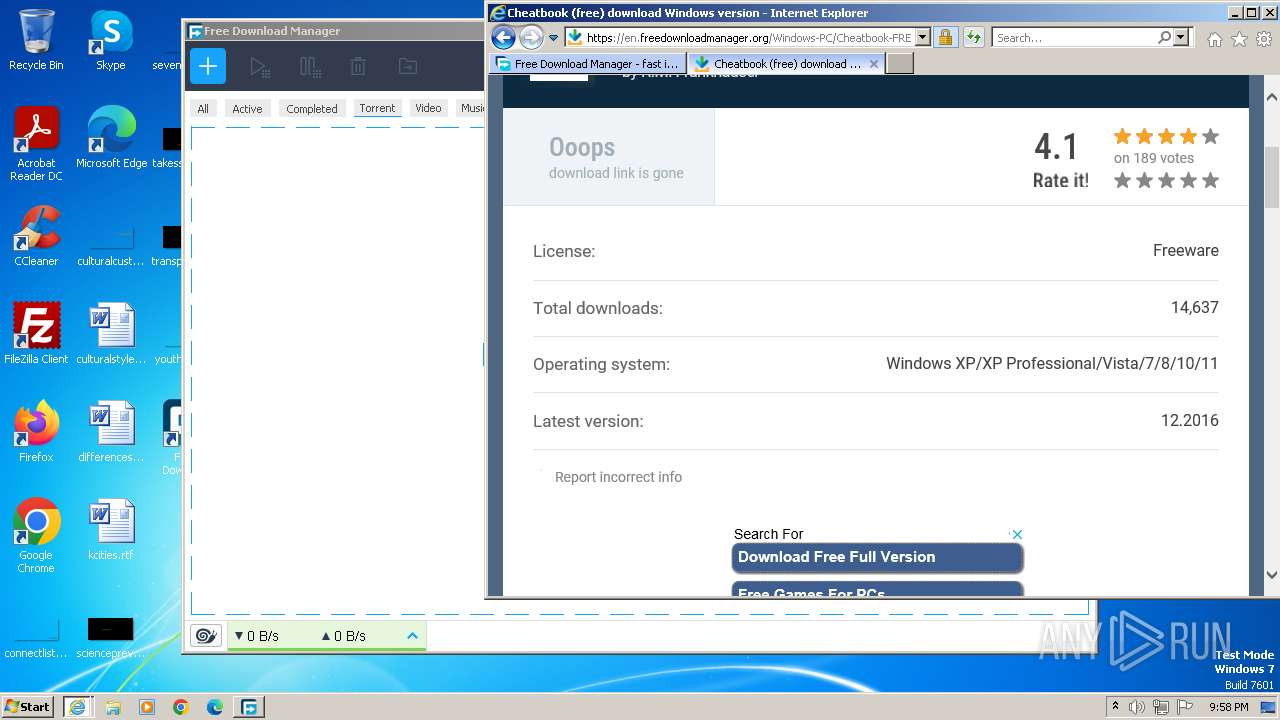Toggle snail mode in Free Download Manager
The height and width of the screenshot is (720, 1280).
[206, 636]
